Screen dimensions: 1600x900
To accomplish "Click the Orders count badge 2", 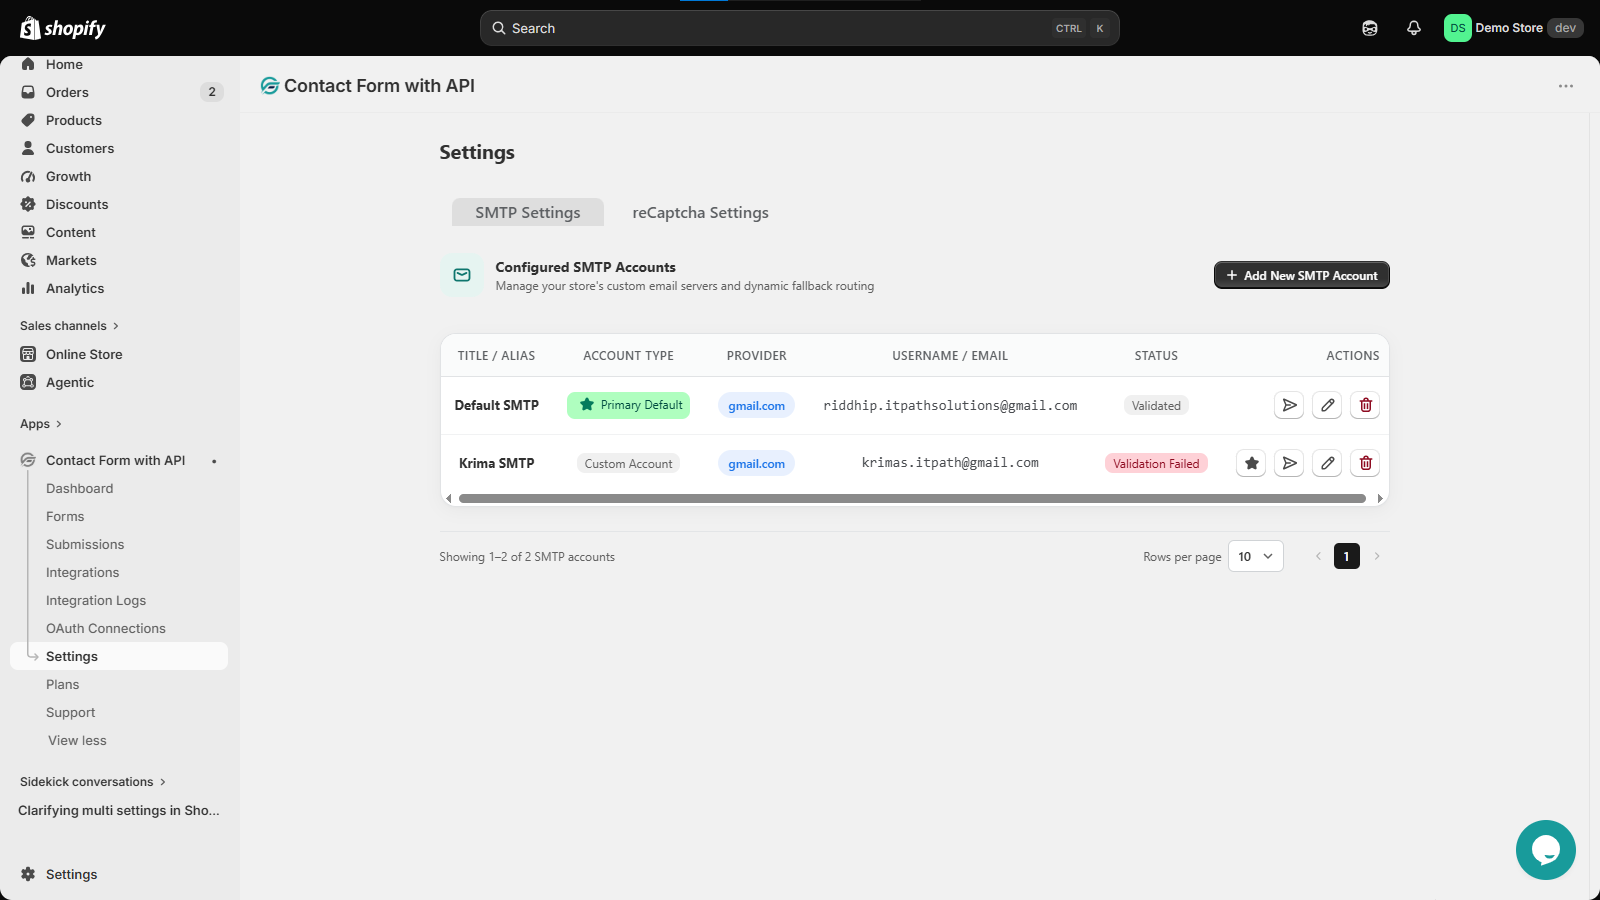I will coord(212,92).
